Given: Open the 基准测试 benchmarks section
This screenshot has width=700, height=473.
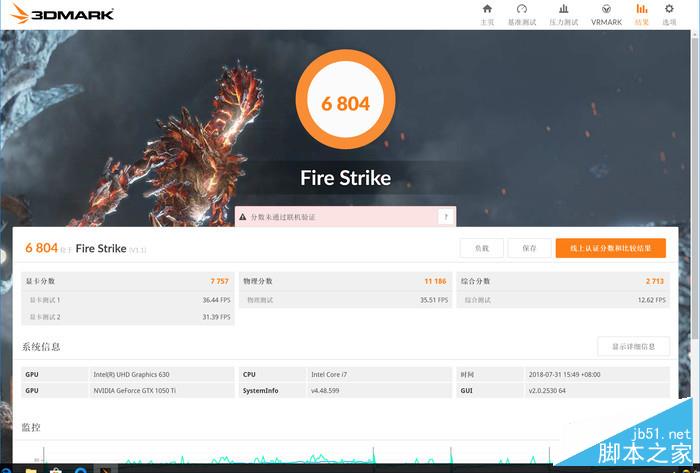Looking at the screenshot, I should point(522,15).
